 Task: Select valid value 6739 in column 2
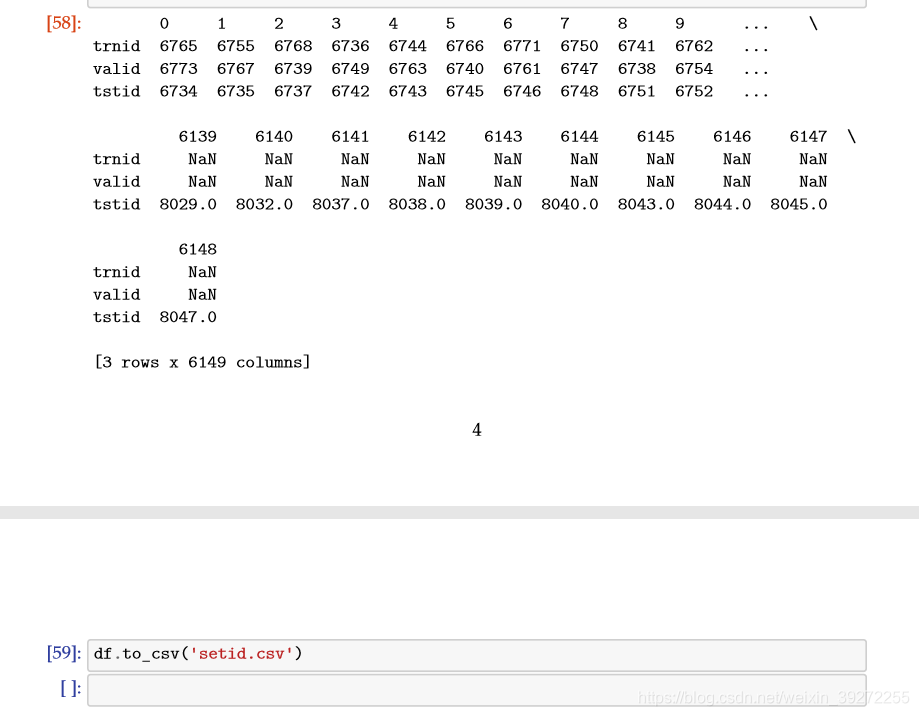(x=293, y=69)
